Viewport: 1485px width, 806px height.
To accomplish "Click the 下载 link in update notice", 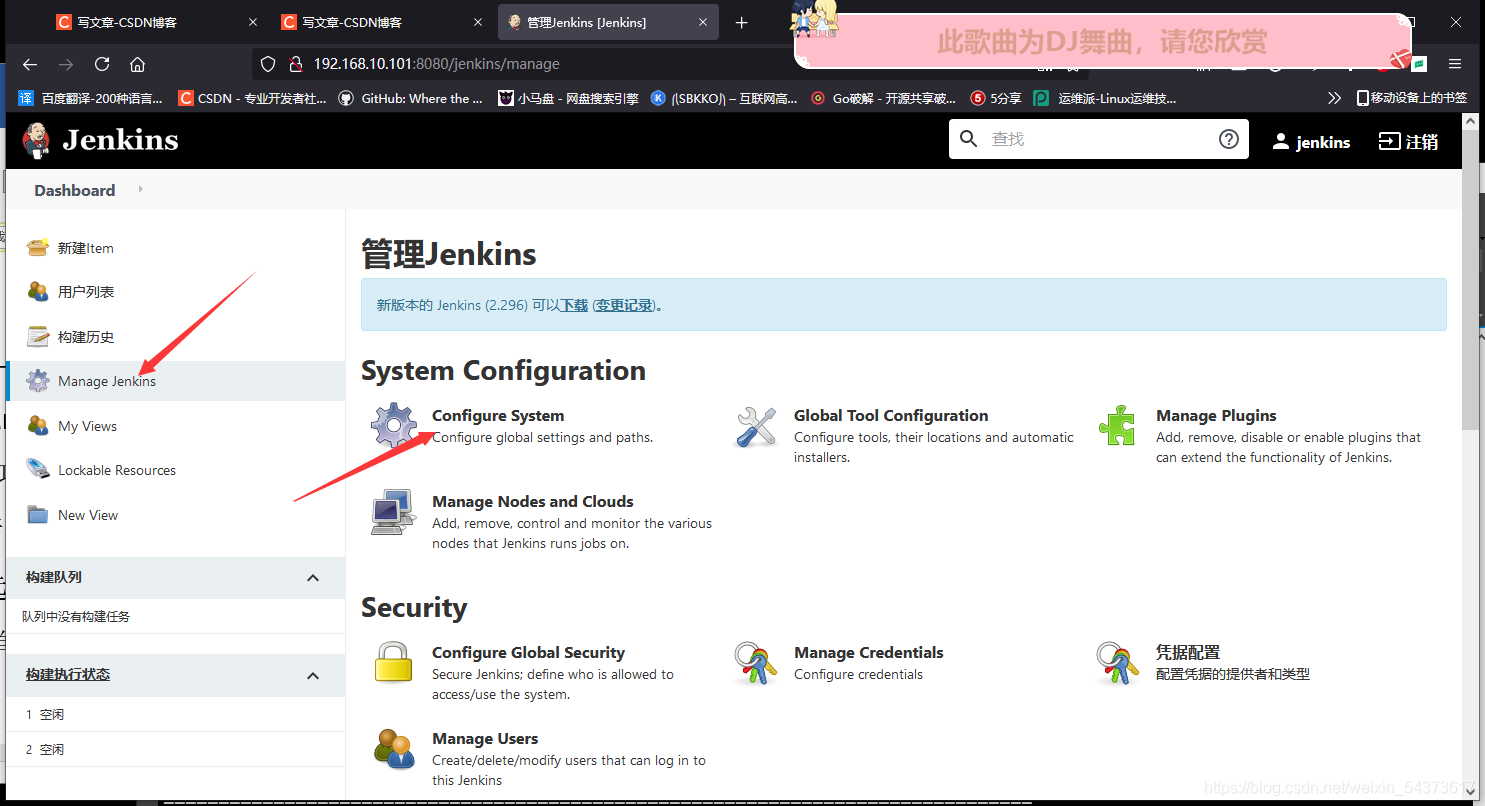I will tap(574, 305).
